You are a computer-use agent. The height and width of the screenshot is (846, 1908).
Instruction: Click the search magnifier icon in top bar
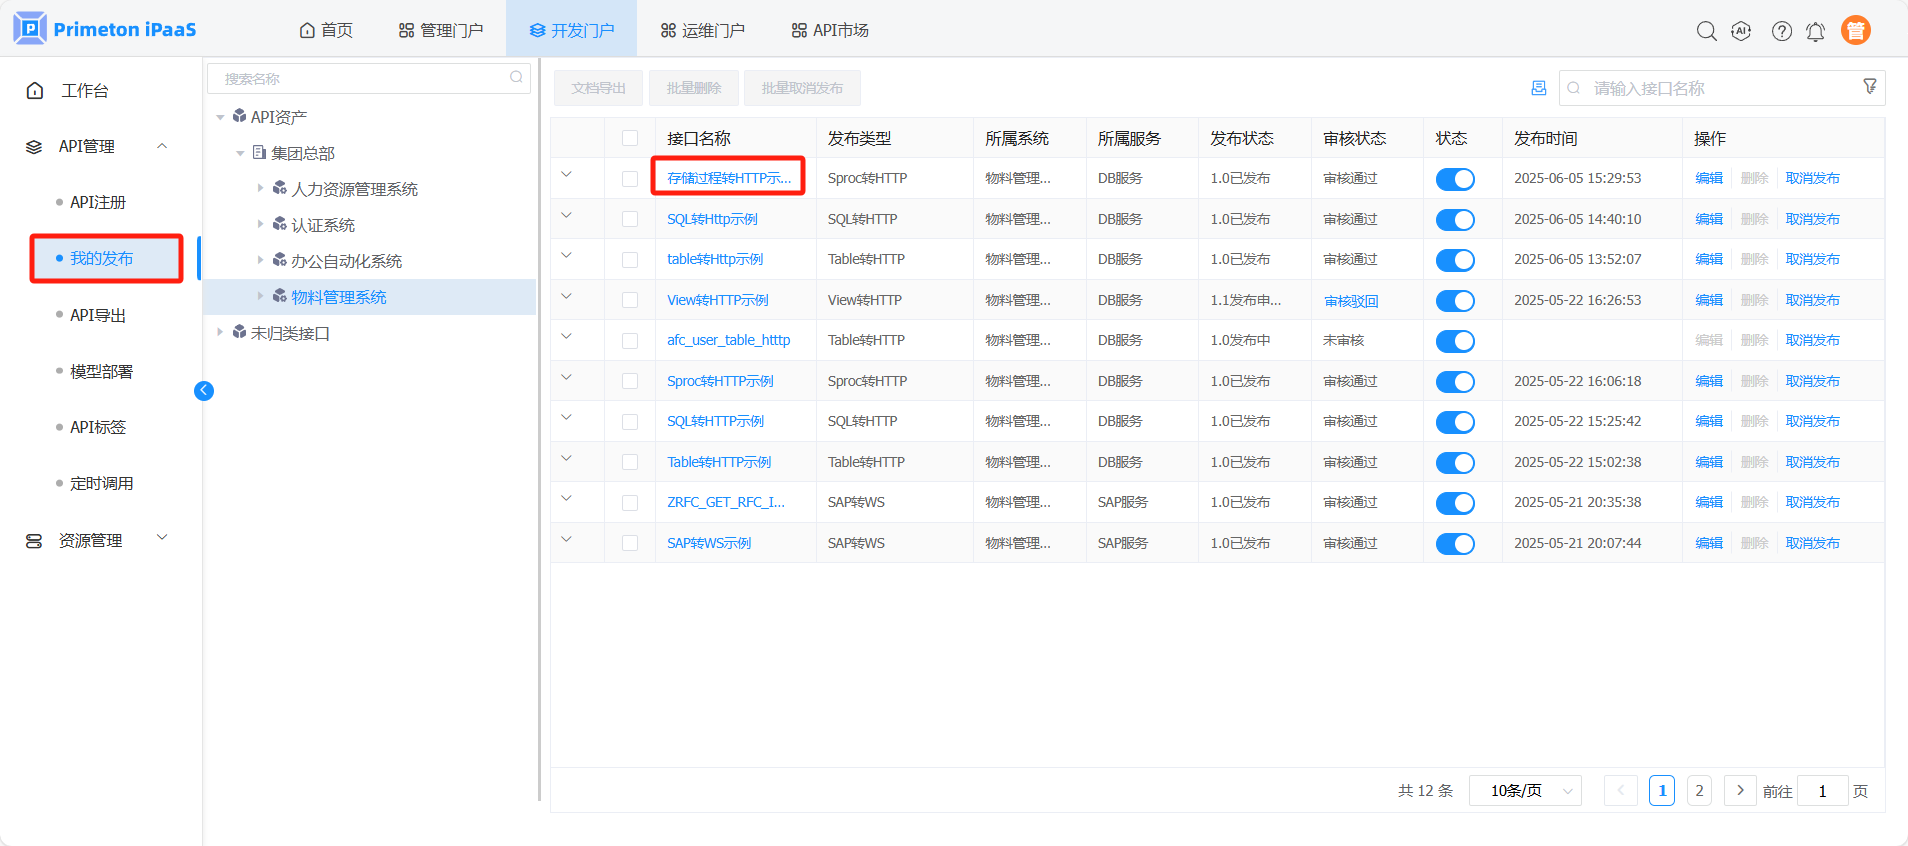1706,31
